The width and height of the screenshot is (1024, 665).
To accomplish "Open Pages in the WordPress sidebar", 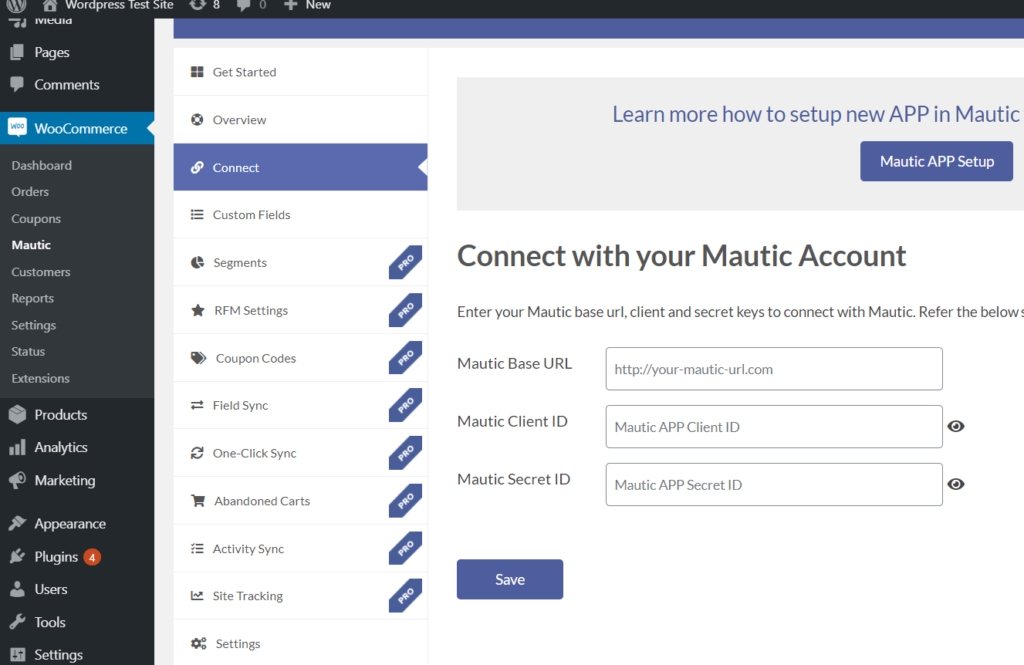I will 77,52.
